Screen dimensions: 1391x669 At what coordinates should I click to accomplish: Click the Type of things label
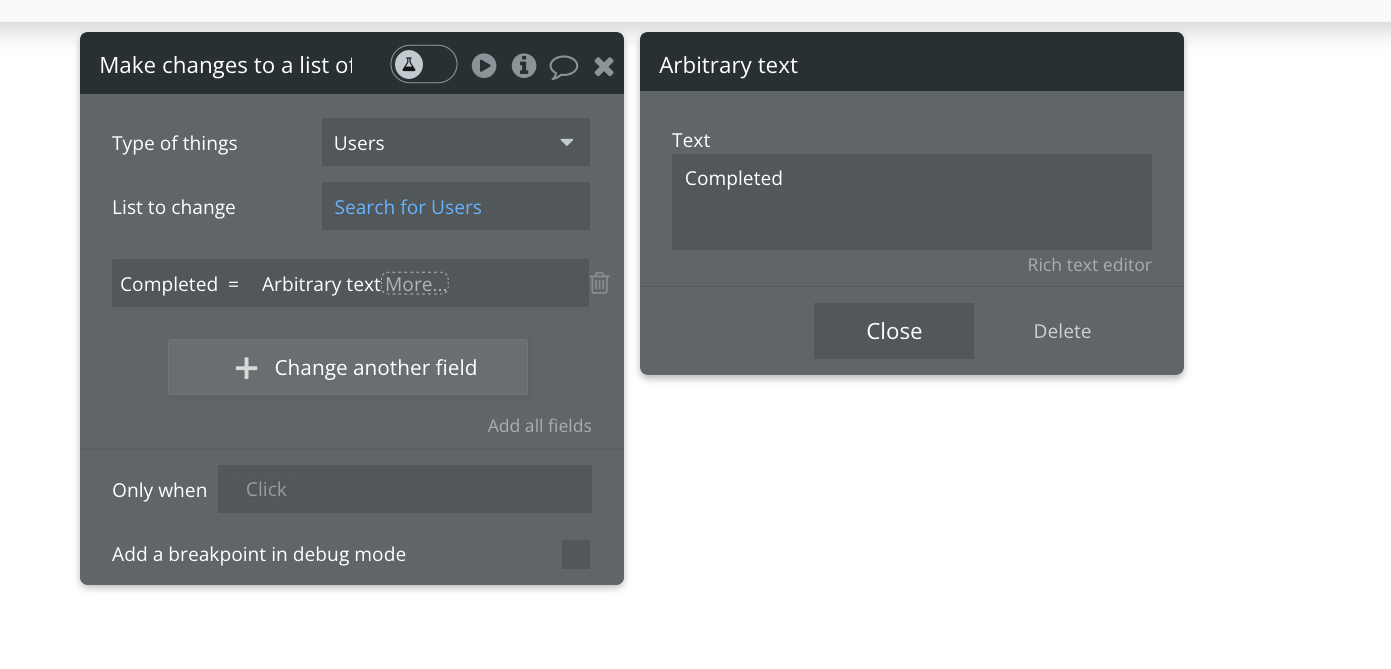[175, 143]
